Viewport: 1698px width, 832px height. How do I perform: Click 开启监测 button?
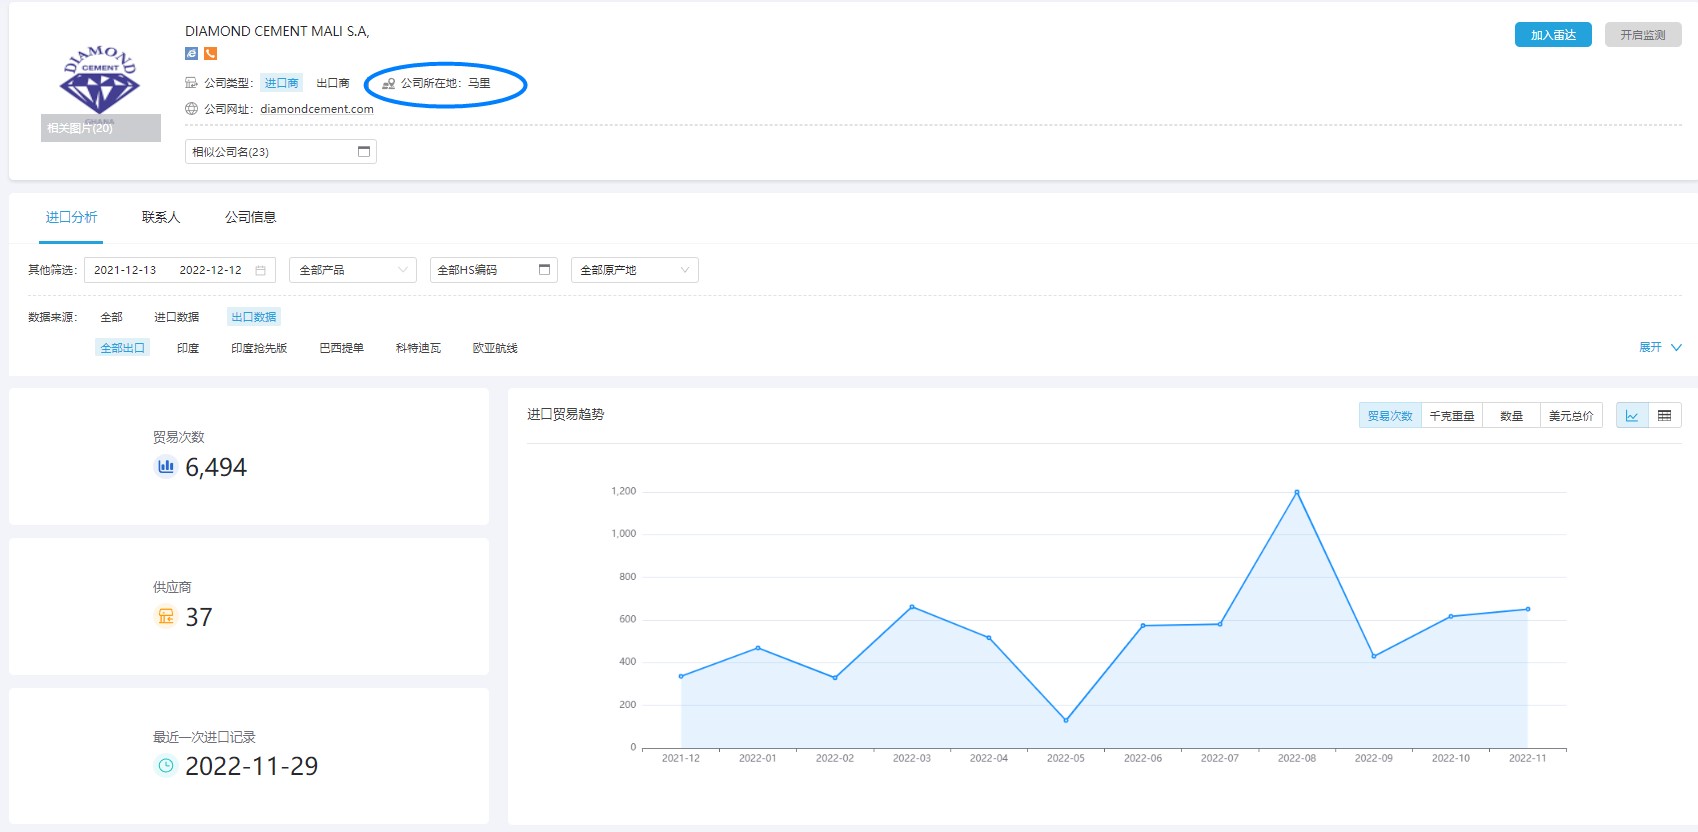click(1643, 35)
